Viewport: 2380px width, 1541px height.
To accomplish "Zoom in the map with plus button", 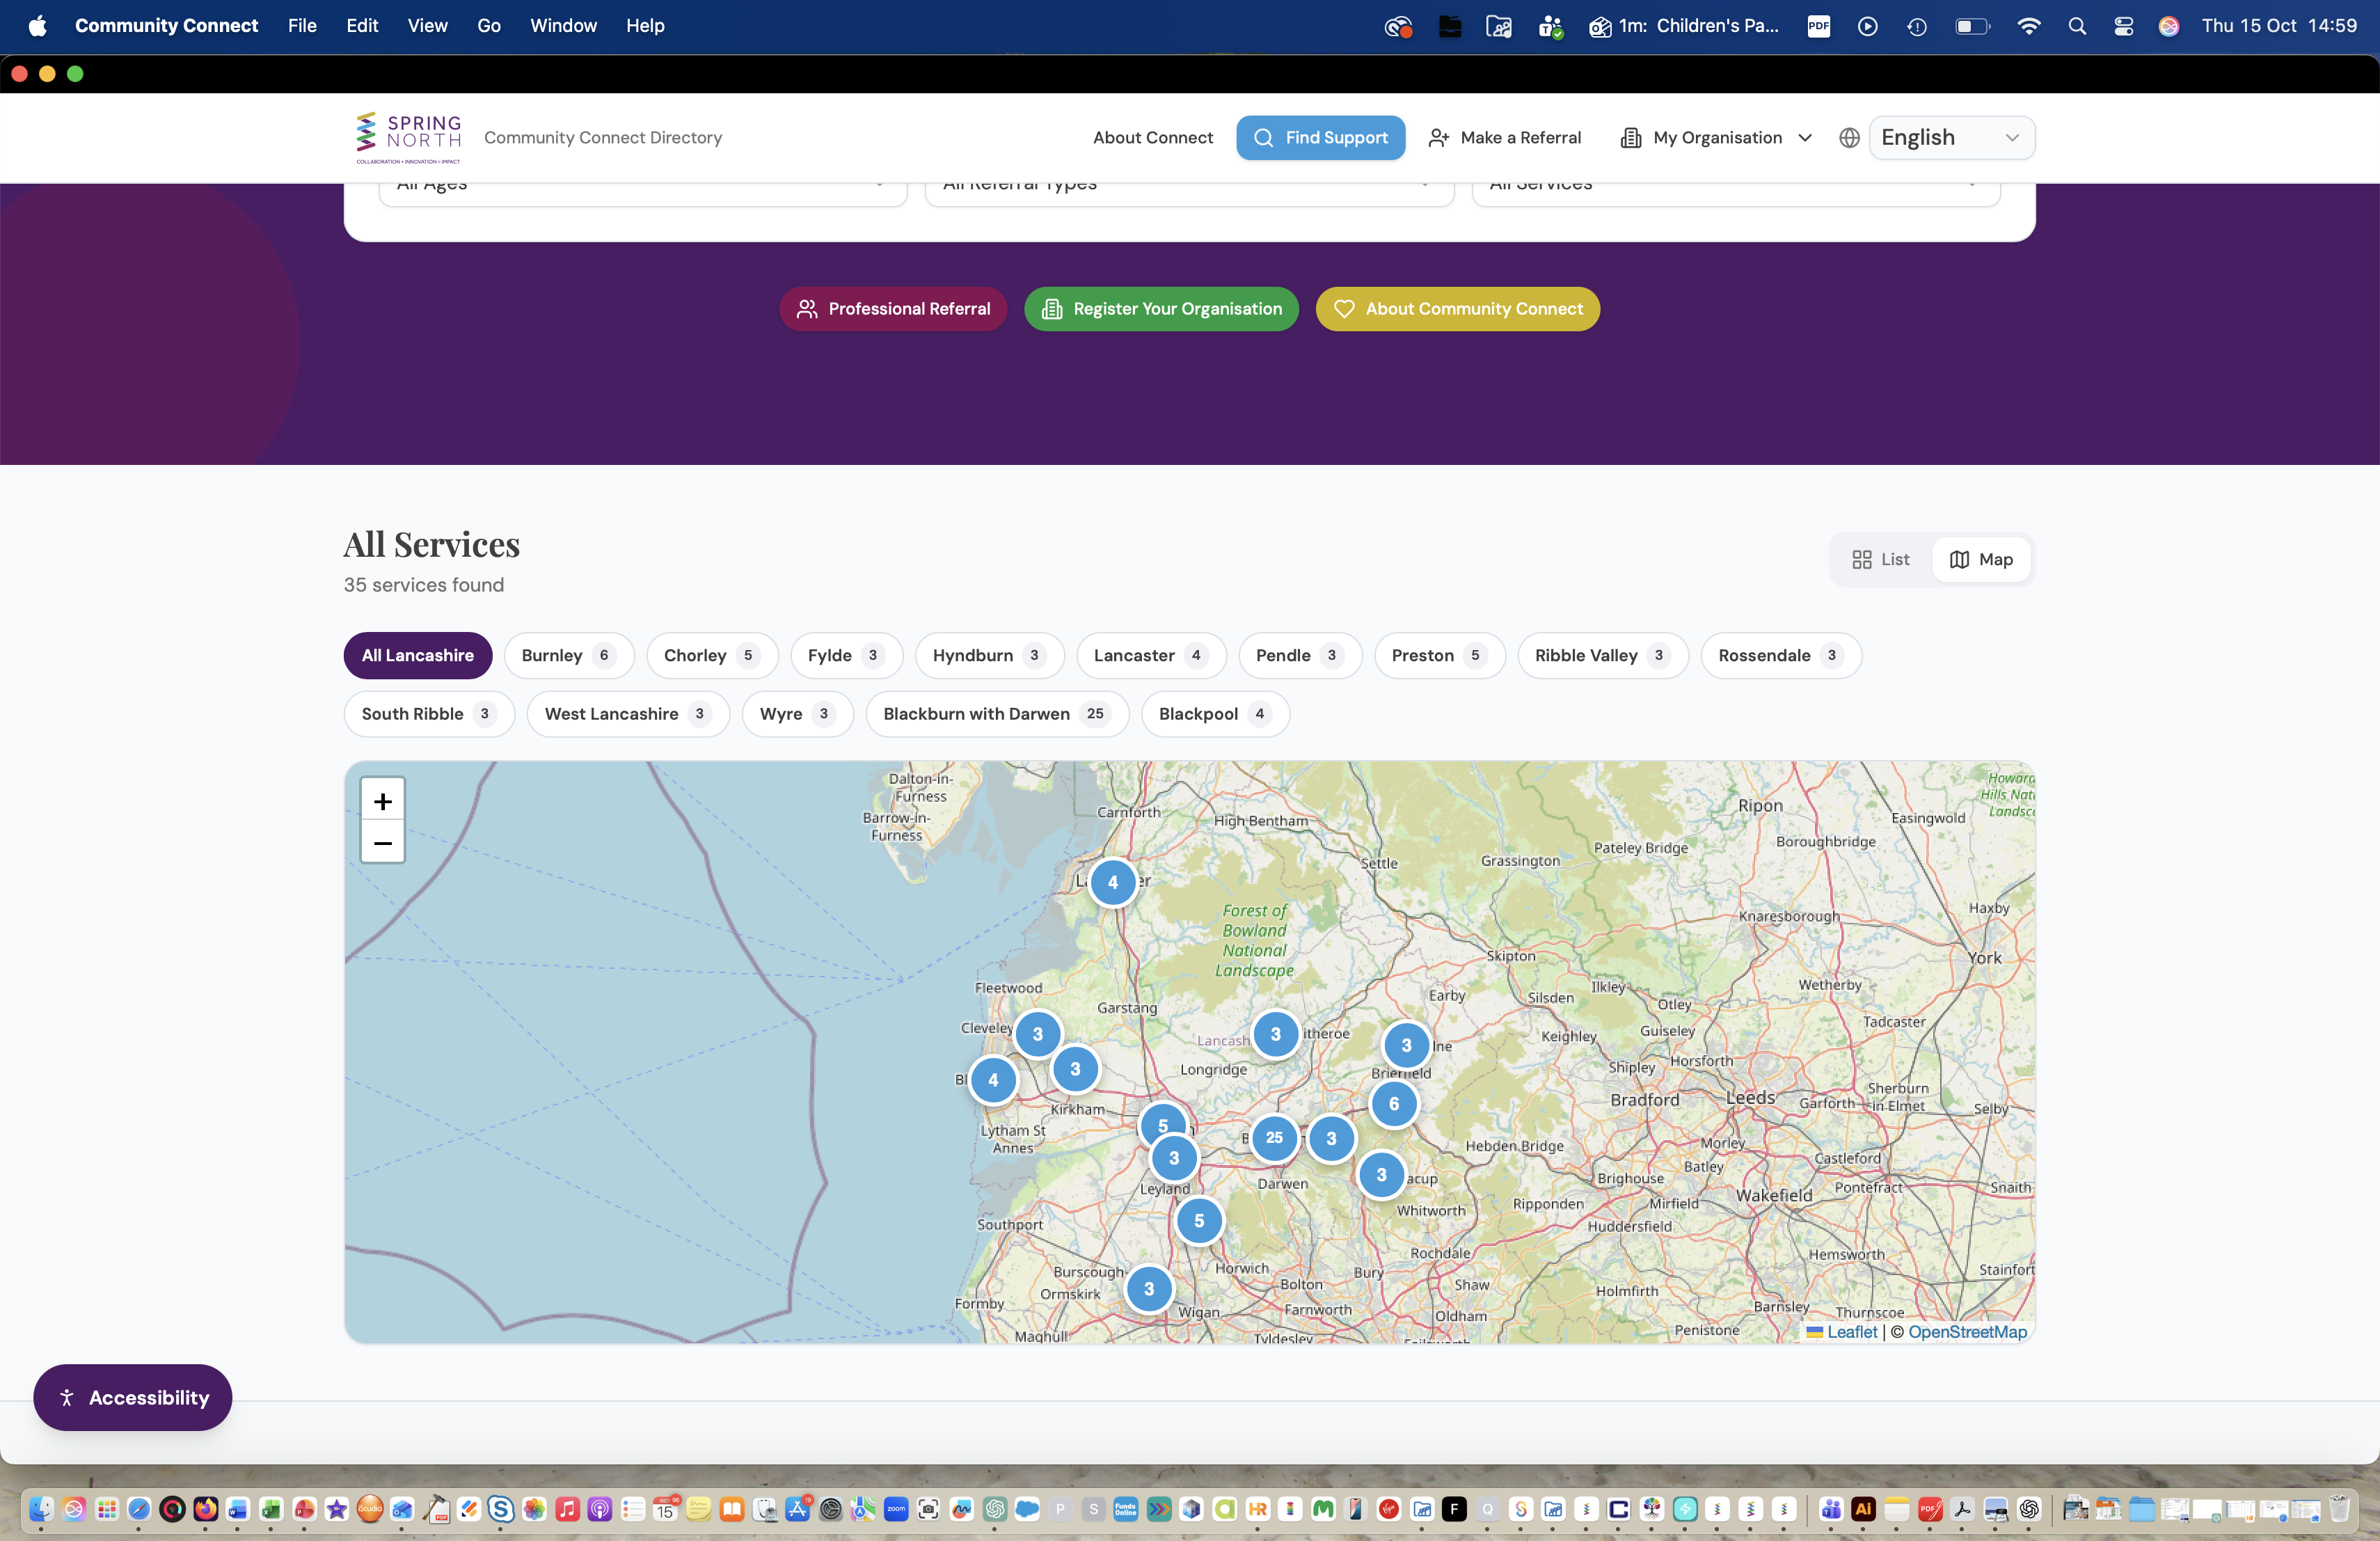I will [x=382, y=801].
